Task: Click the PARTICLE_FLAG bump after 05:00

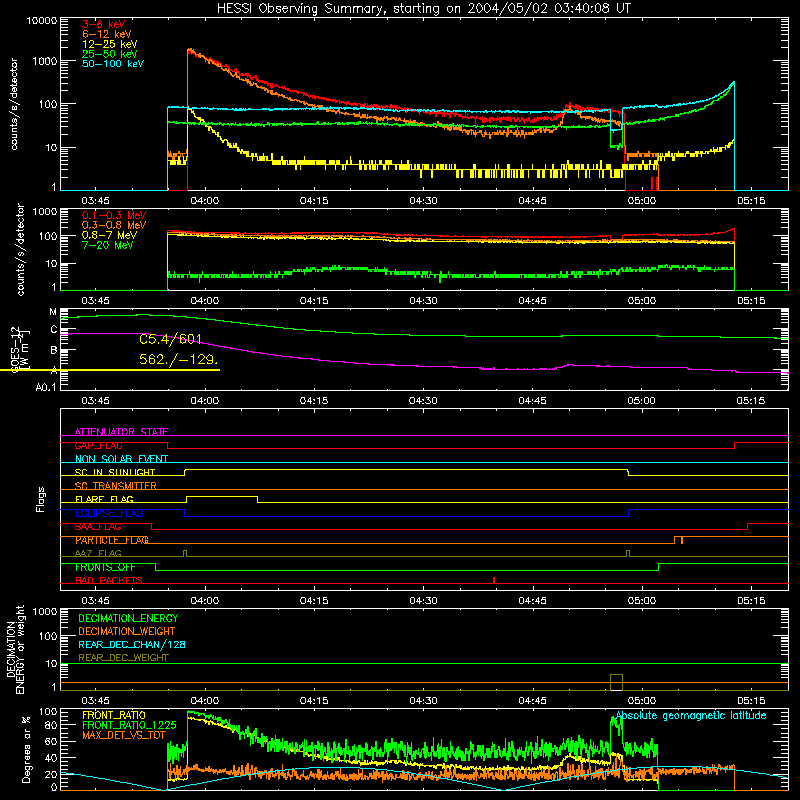Action: 679,539
